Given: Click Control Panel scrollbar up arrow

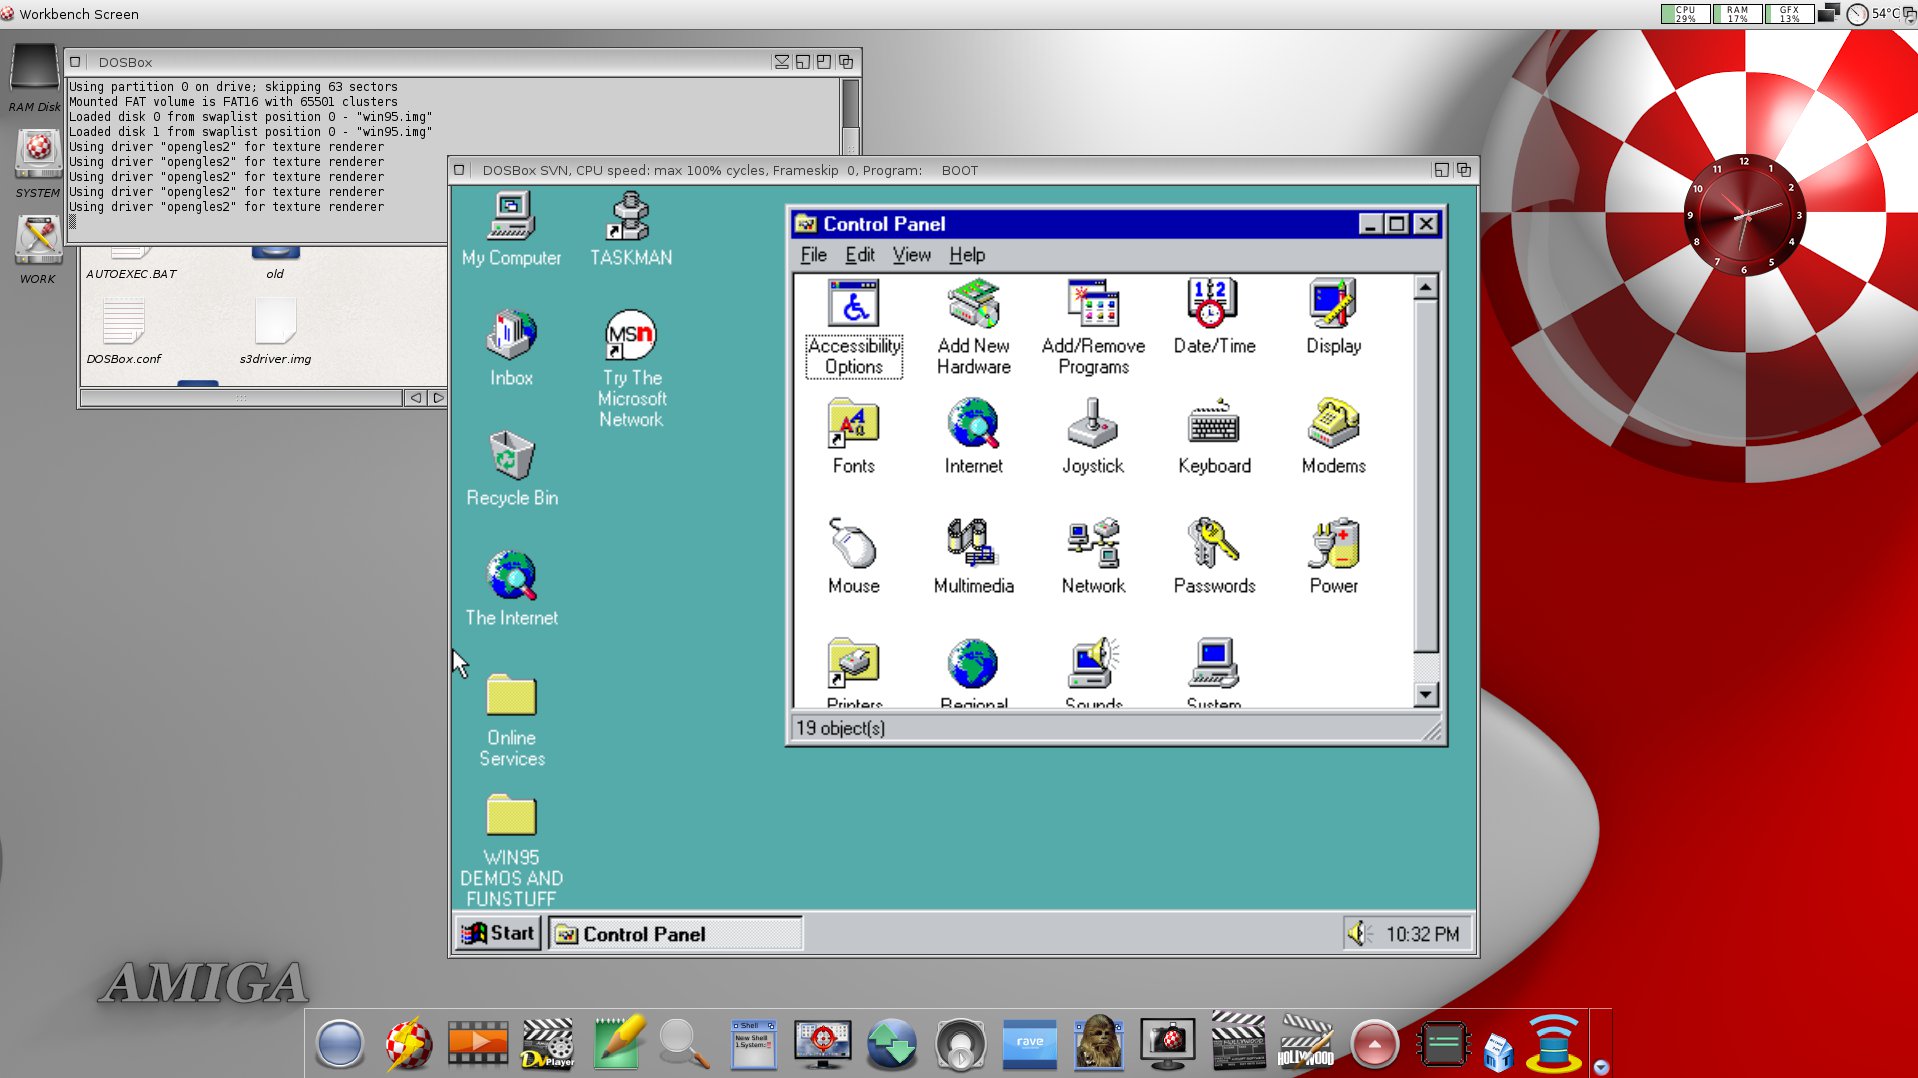Looking at the screenshot, I should coord(1426,287).
